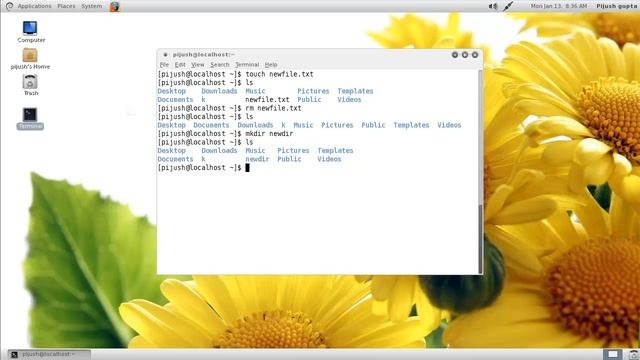Click the workspace switcher in bottom panel

(613, 354)
